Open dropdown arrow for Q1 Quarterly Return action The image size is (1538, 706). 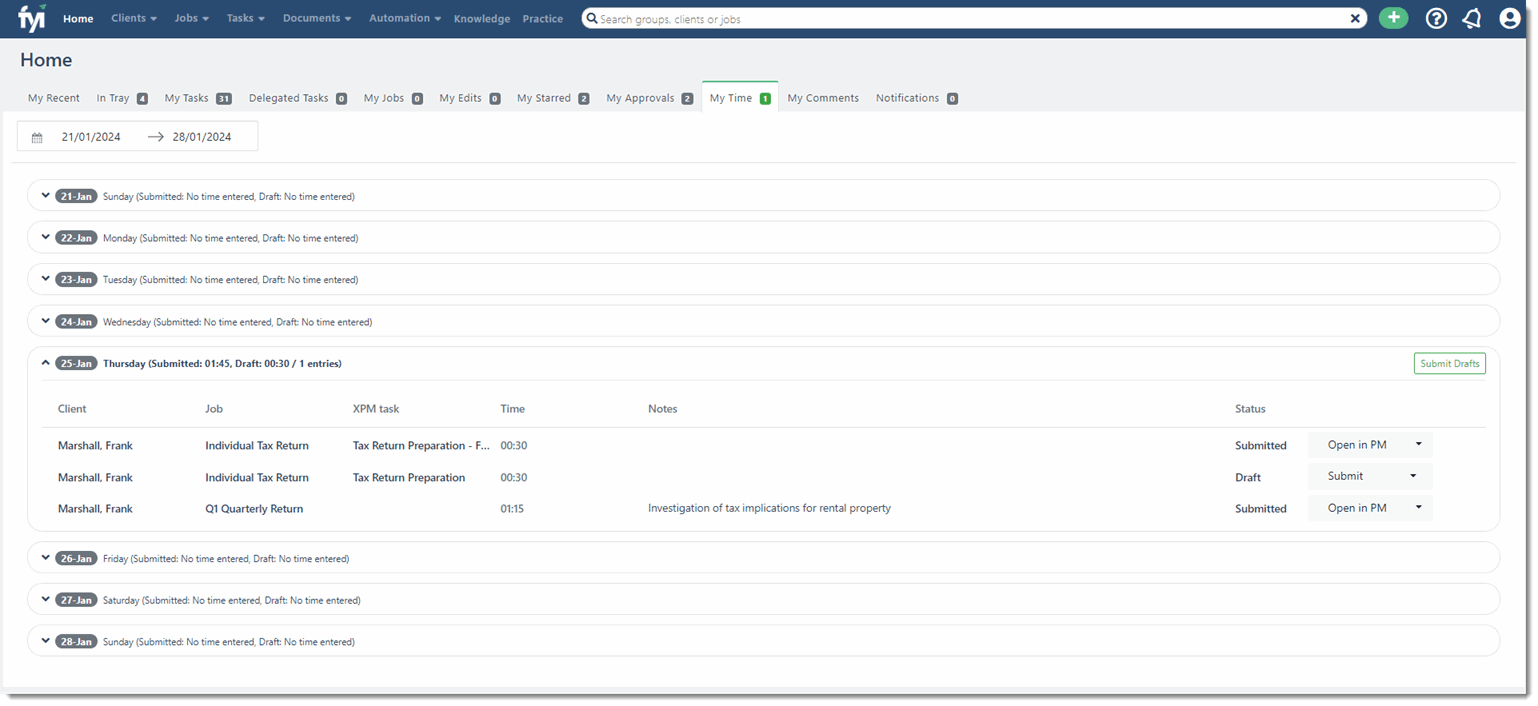[x=1418, y=508]
